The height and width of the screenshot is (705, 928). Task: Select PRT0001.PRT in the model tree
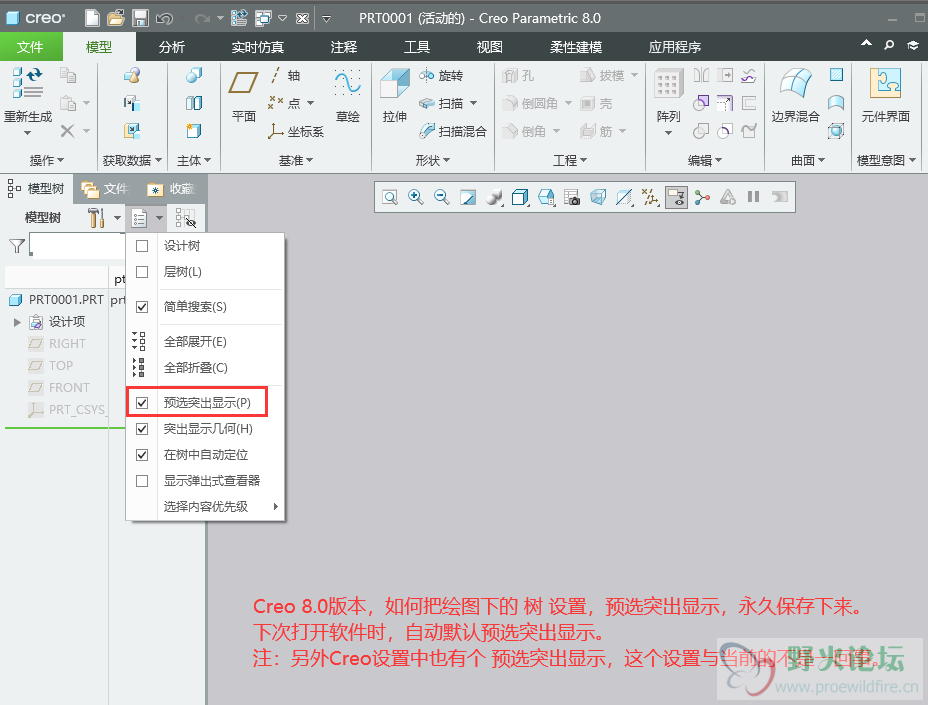[57, 300]
